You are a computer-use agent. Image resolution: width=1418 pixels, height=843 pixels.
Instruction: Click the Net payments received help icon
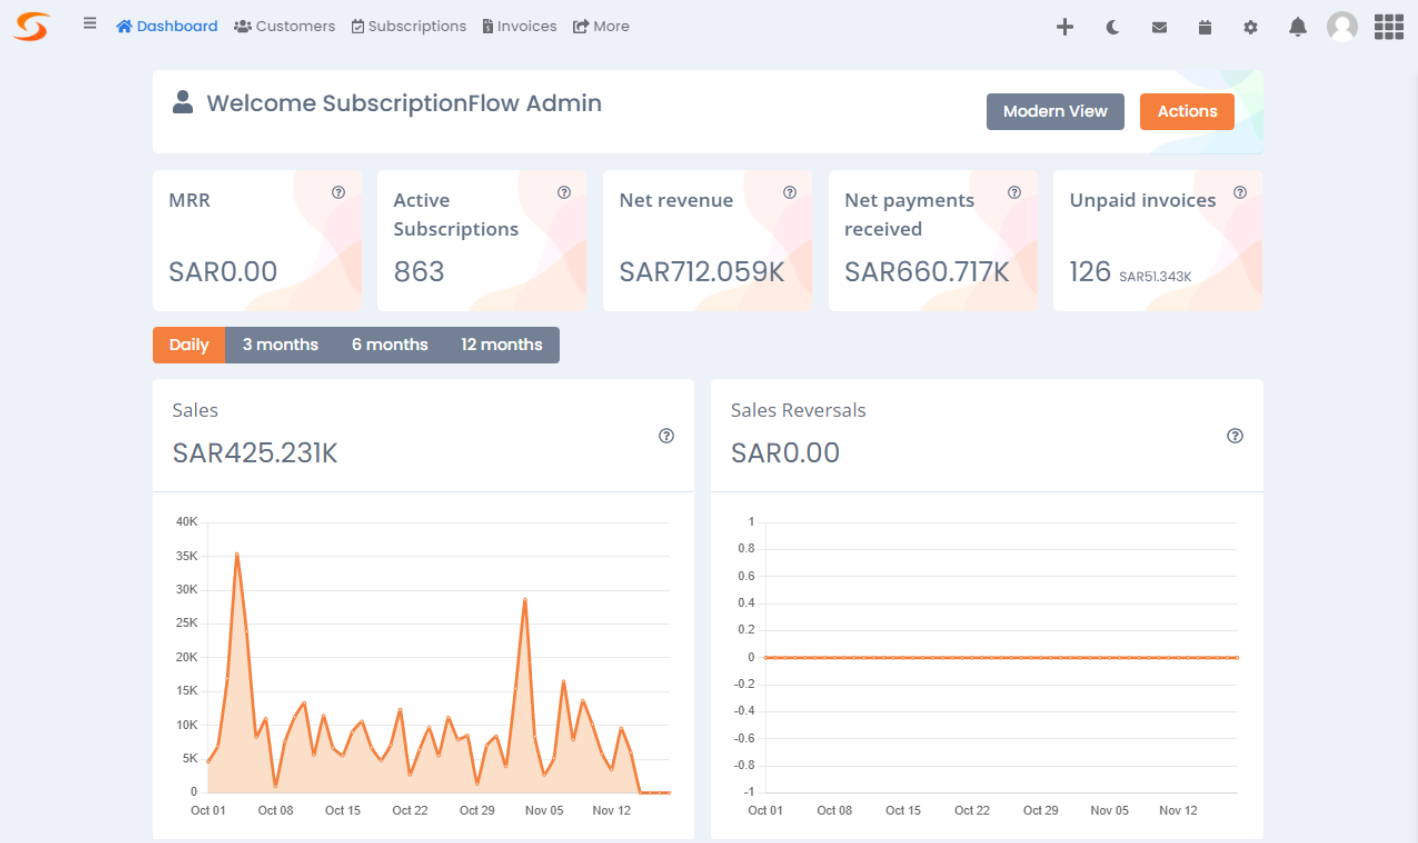[x=1014, y=193]
